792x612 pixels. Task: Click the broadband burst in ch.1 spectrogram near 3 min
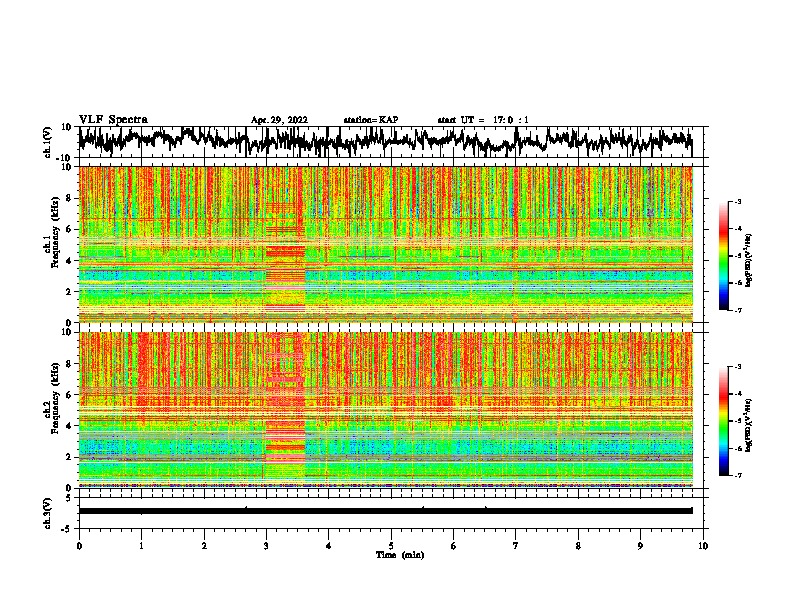point(285,244)
